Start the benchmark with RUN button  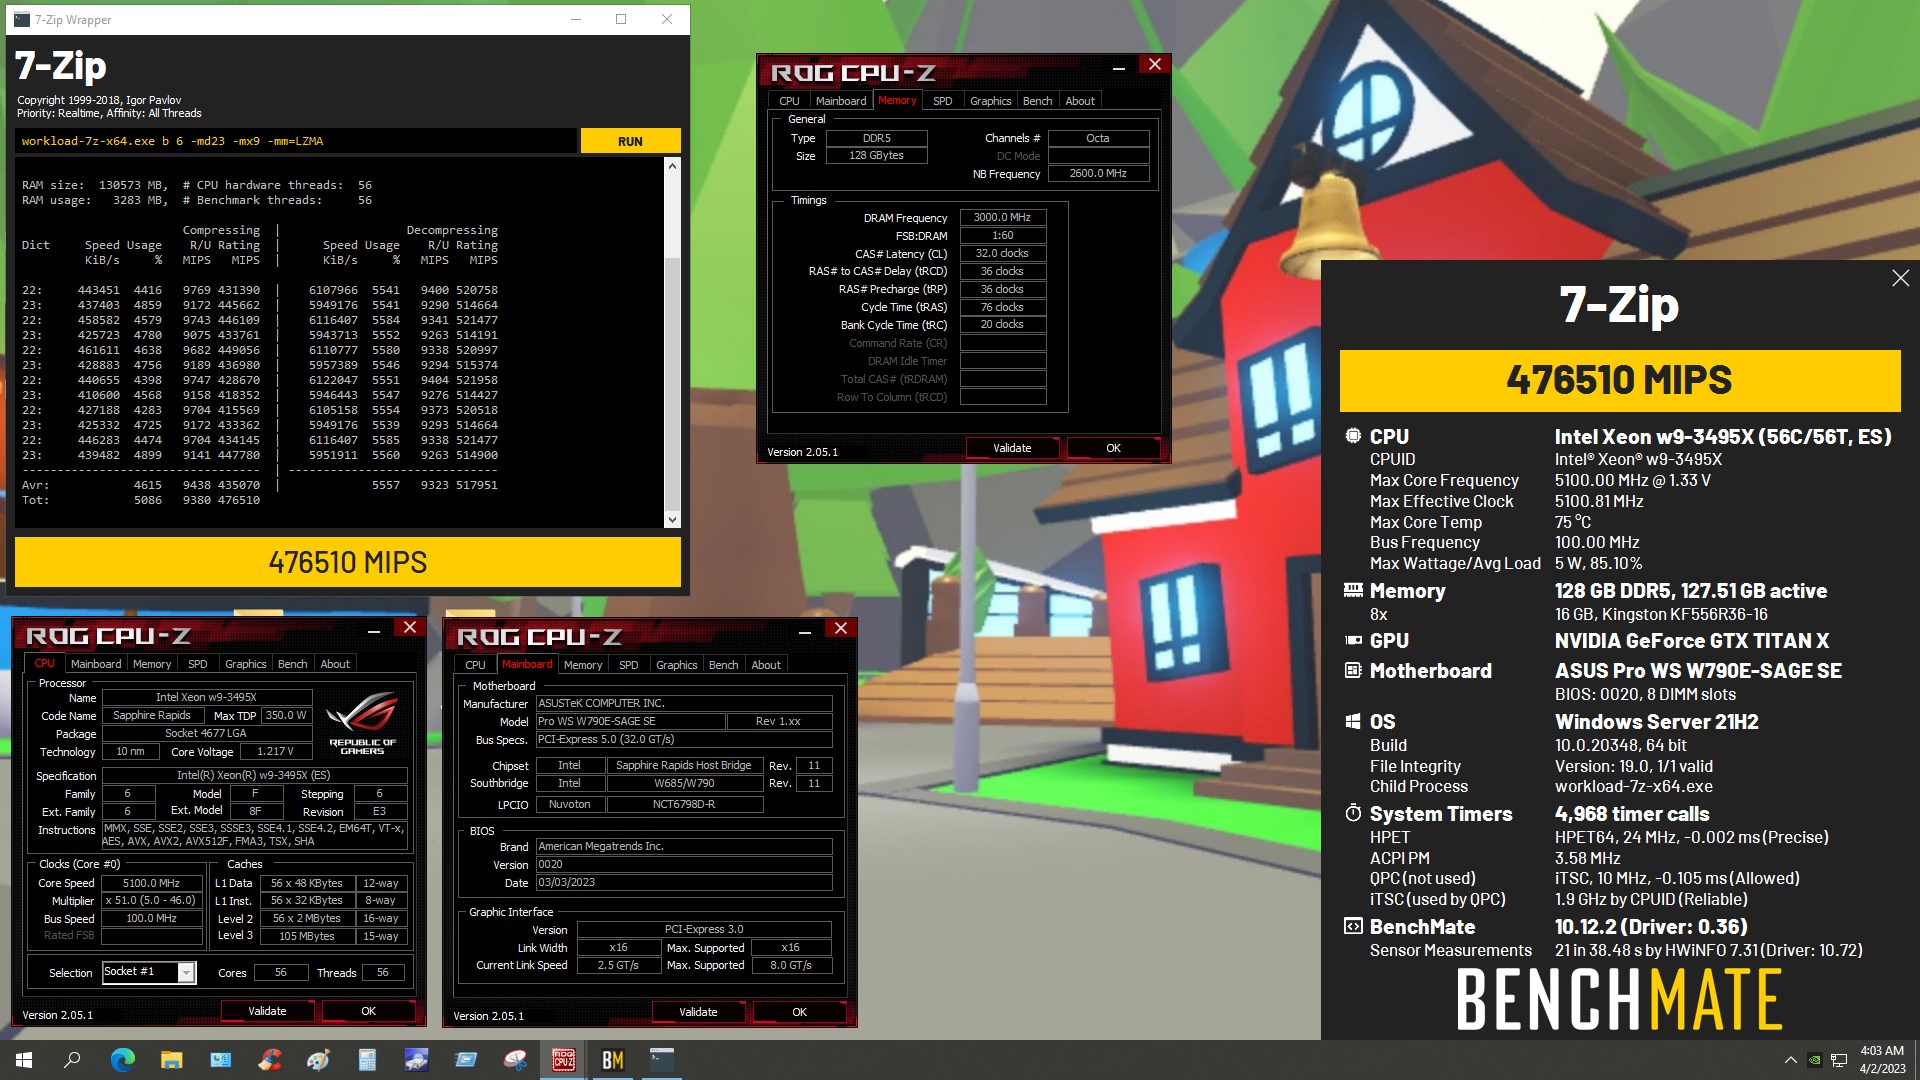pyautogui.click(x=630, y=141)
